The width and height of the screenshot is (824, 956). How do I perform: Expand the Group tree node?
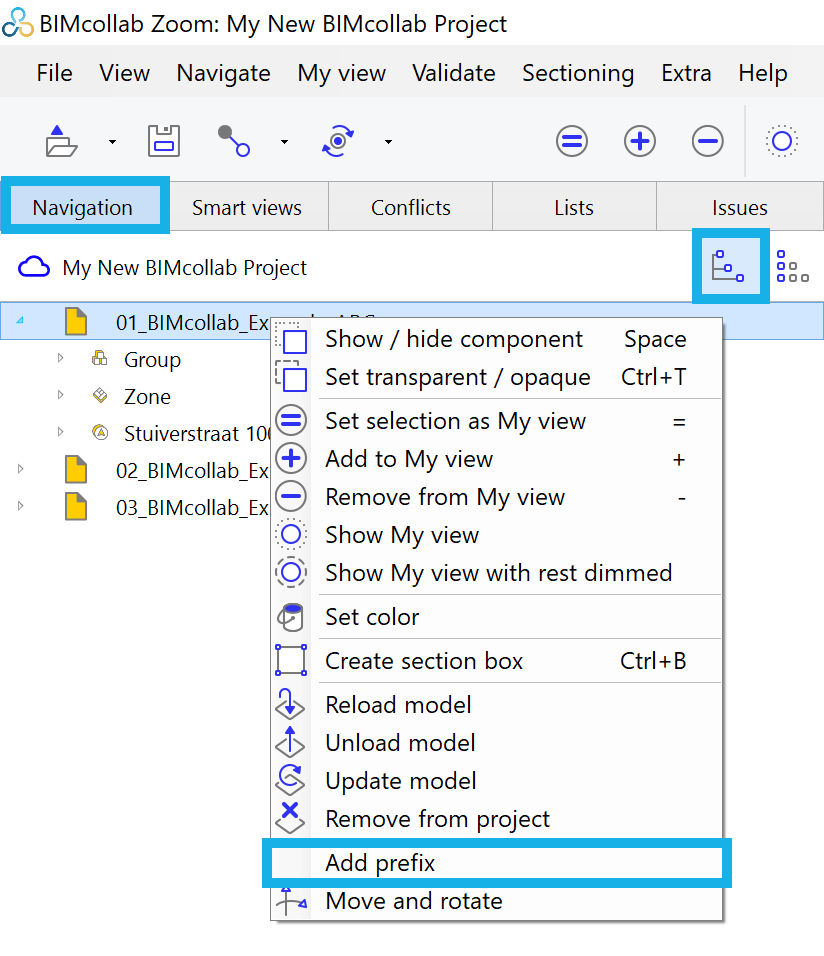point(60,358)
